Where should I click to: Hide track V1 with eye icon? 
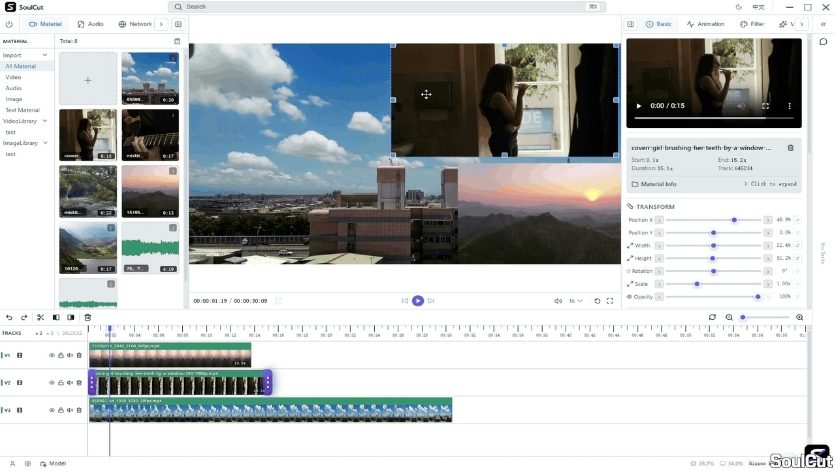tap(52, 355)
